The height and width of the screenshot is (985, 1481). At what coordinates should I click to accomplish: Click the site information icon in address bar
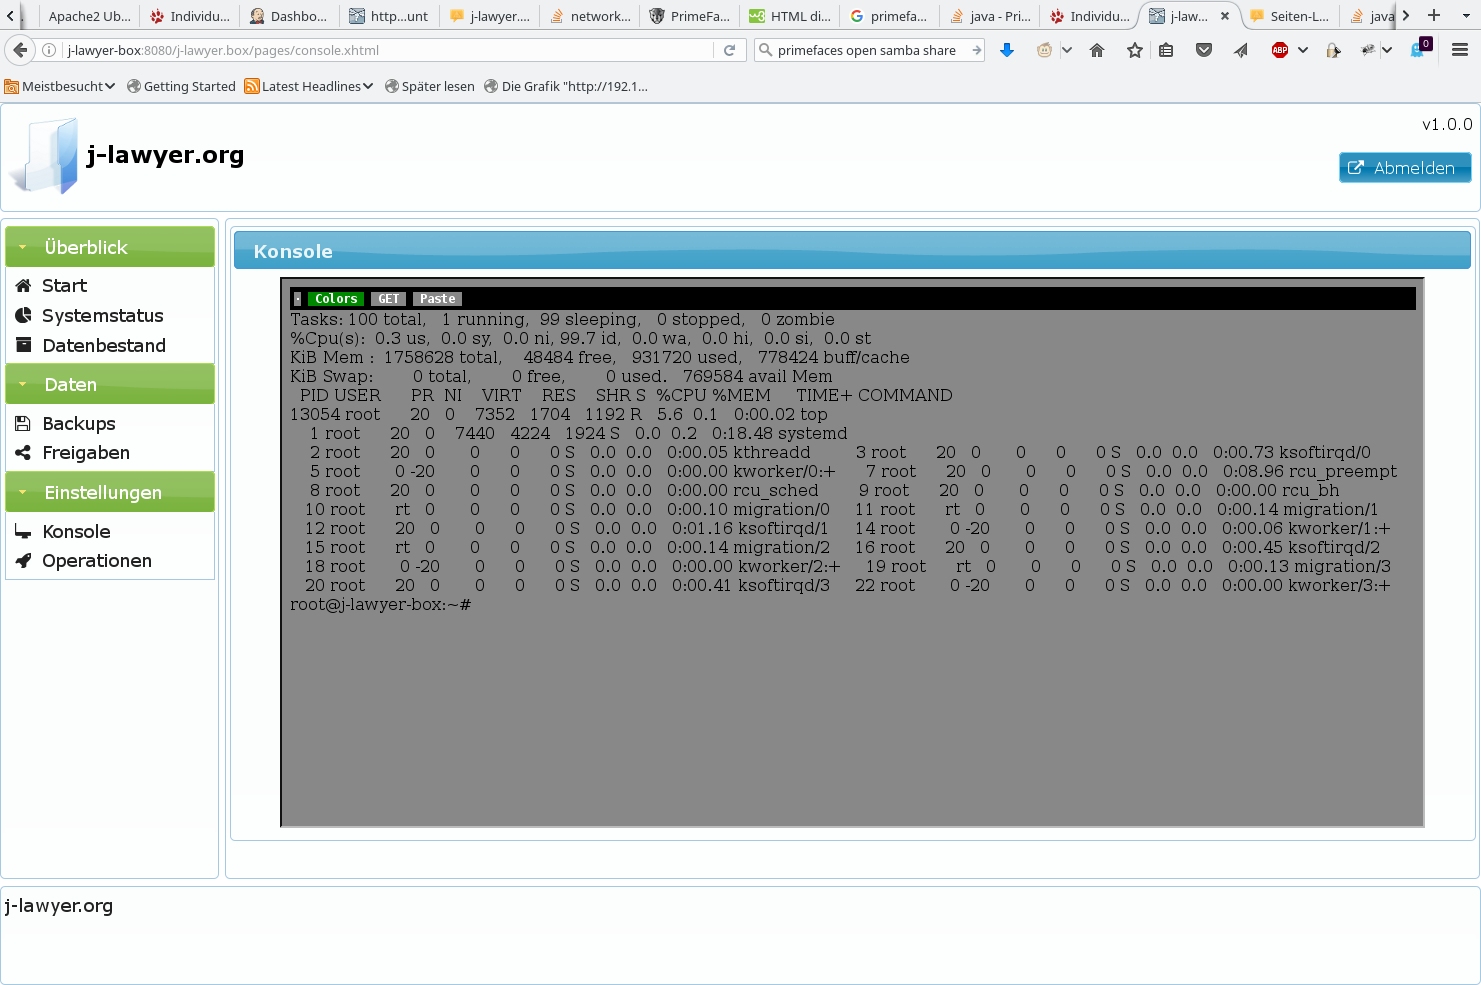point(49,50)
